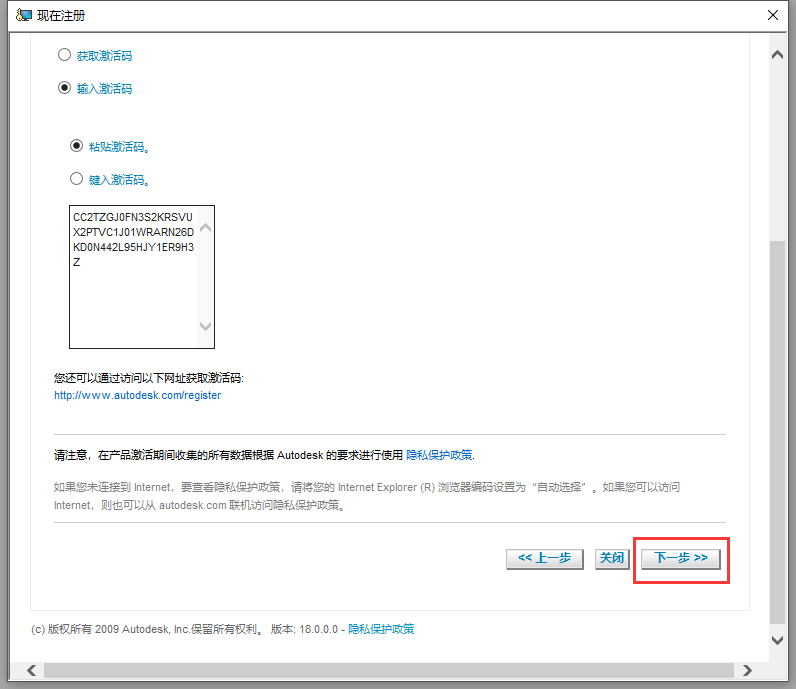Choose the 粘贴激活码 radio button
The image size is (796, 689).
tap(76, 146)
